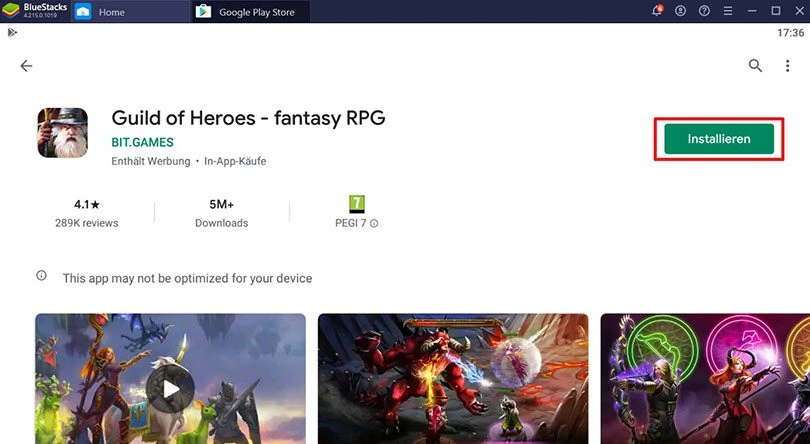Open Play Store search magnifier

click(755, 66)
